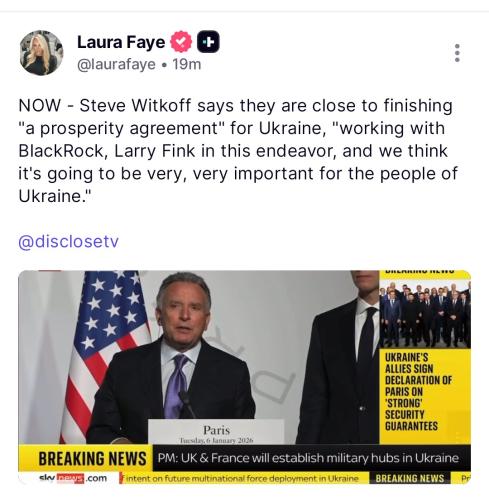The image size is (489, 500).
Task: Open Laura Faye's round profile avatar
Action: pyautogui.click(x=41, y=53)
